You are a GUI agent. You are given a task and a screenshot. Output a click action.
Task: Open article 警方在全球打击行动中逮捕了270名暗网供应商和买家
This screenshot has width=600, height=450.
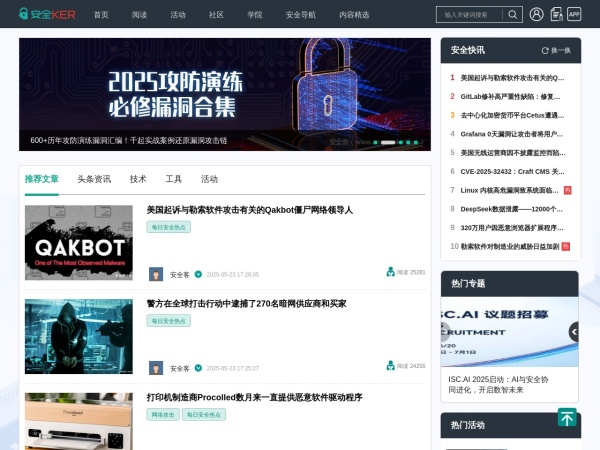click(246, 303)
